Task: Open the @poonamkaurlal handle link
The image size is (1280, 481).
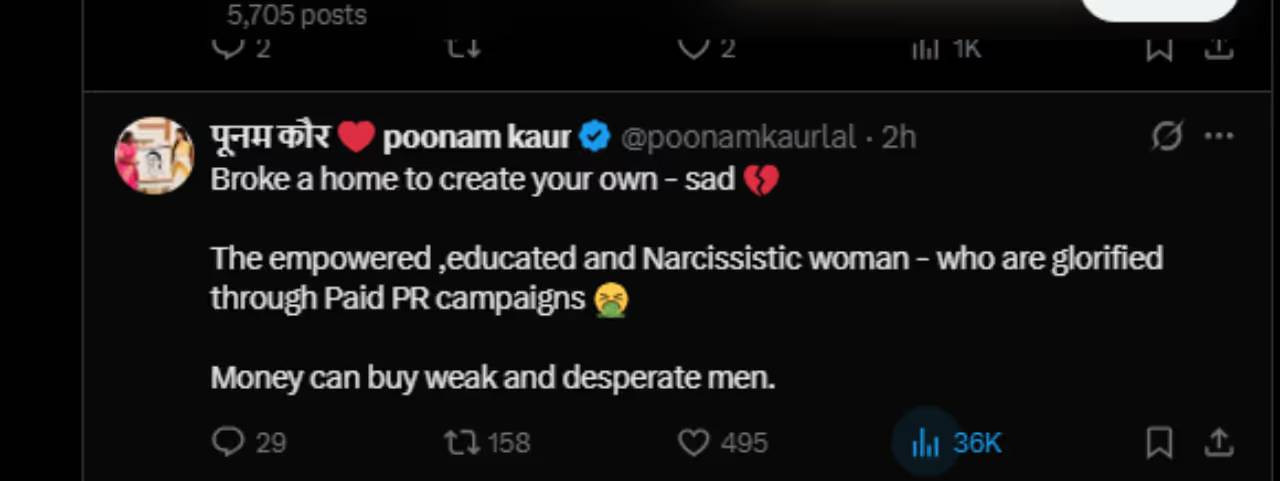Action: pos(738,137)
